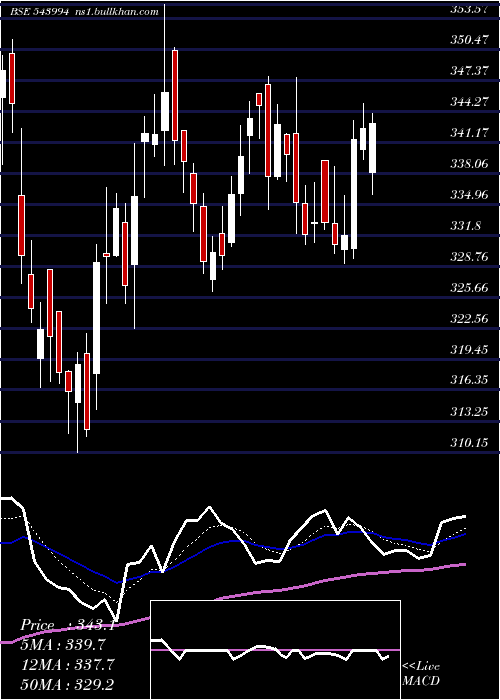The height and width of the screenshot is (700, 500).
Task: Click the '<<Live MACD' label
Action: (x=421, y=673)
